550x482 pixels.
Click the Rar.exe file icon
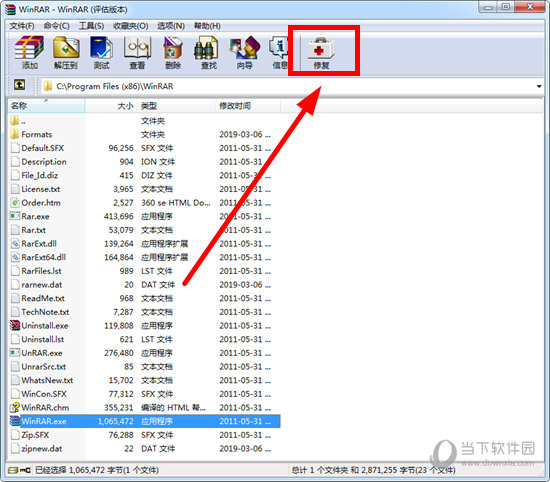pyautogui.click(x=15, y=216)
